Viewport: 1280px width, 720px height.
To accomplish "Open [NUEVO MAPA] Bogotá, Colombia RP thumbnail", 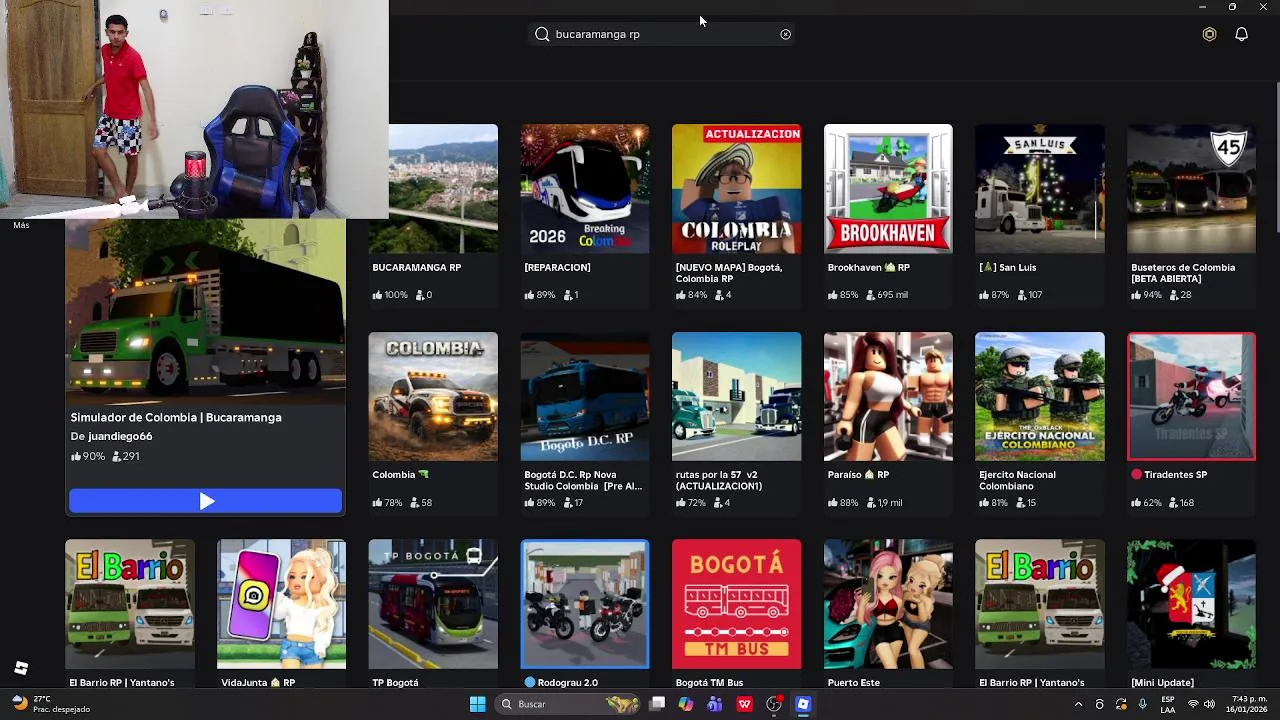I will [736, 188].
